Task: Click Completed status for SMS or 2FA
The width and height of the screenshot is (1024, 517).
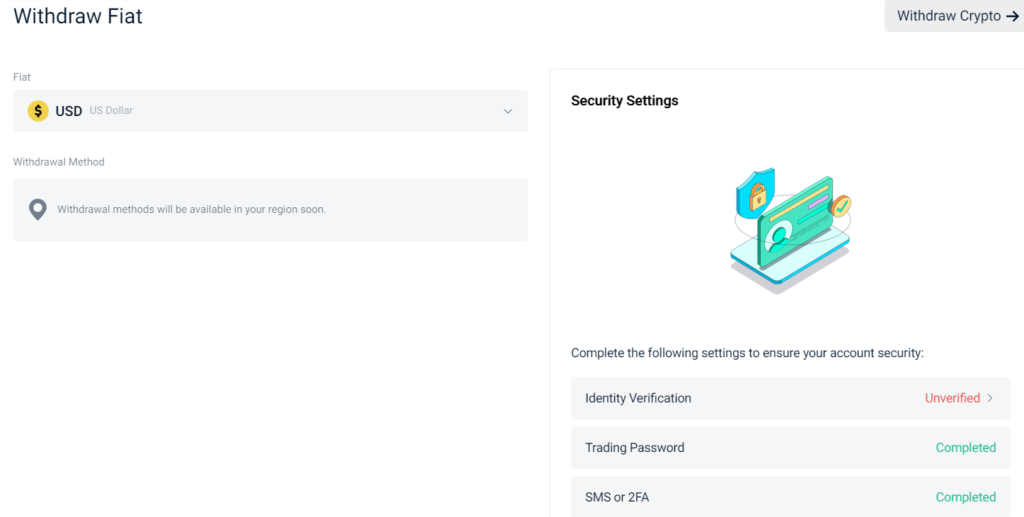Action: [x=965, y=497]
